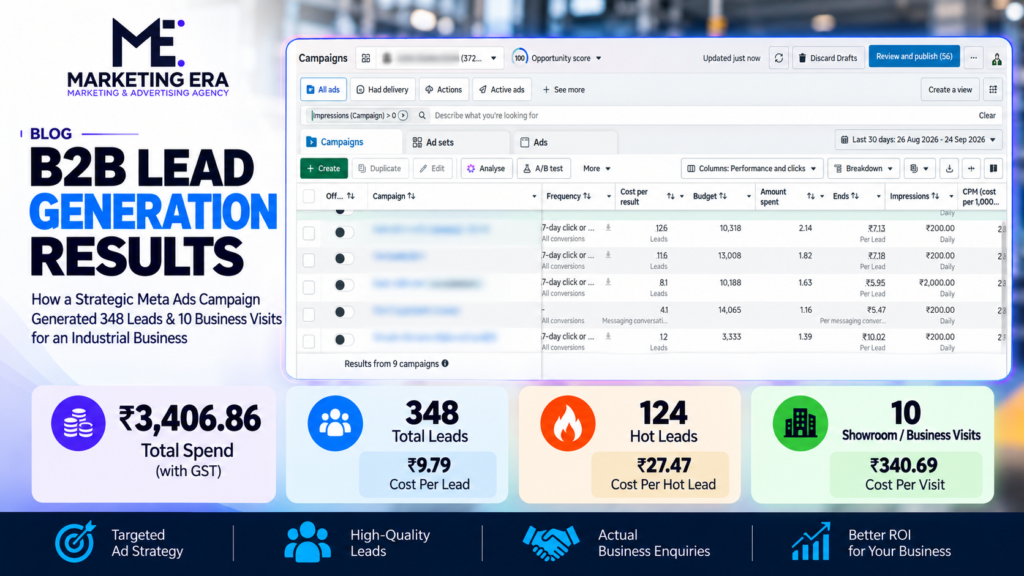Tick the checkbox for the 116 Leads campaign
The height and width of the screenshot is (576, 1024).
coord(309,260)
